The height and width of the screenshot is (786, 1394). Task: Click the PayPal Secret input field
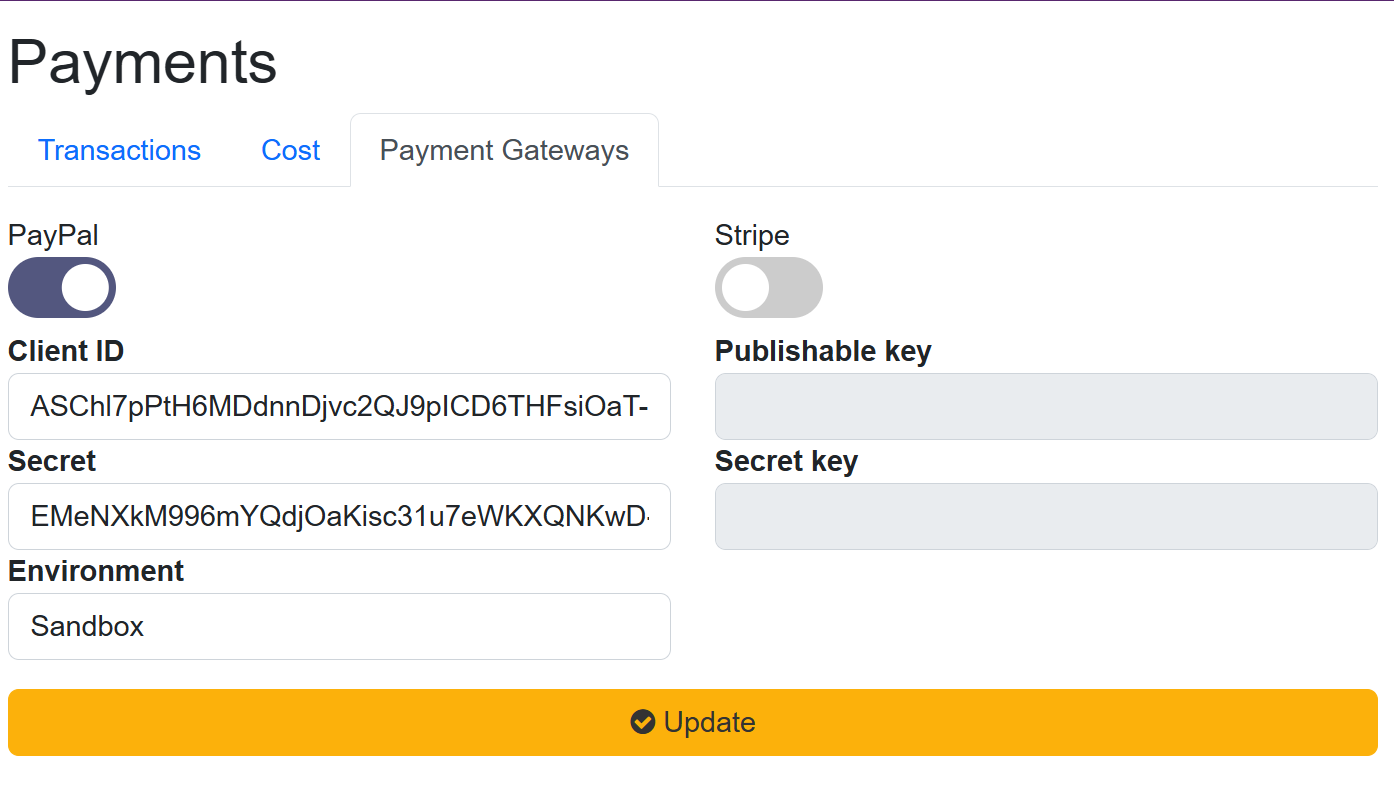(339, 516)
